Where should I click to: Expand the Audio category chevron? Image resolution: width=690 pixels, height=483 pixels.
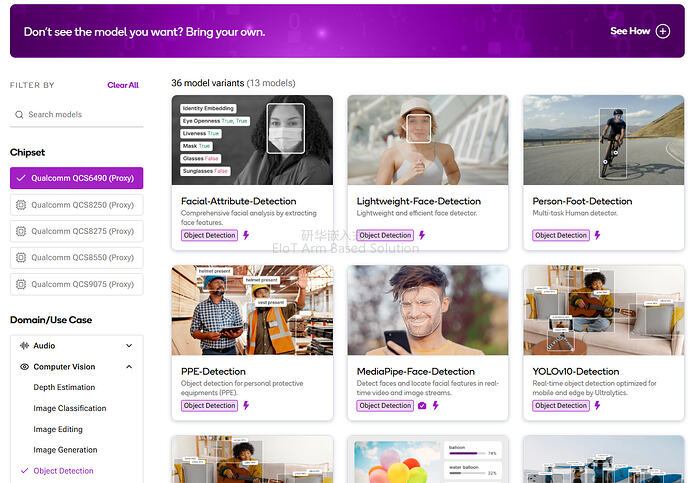coord(129,346)
